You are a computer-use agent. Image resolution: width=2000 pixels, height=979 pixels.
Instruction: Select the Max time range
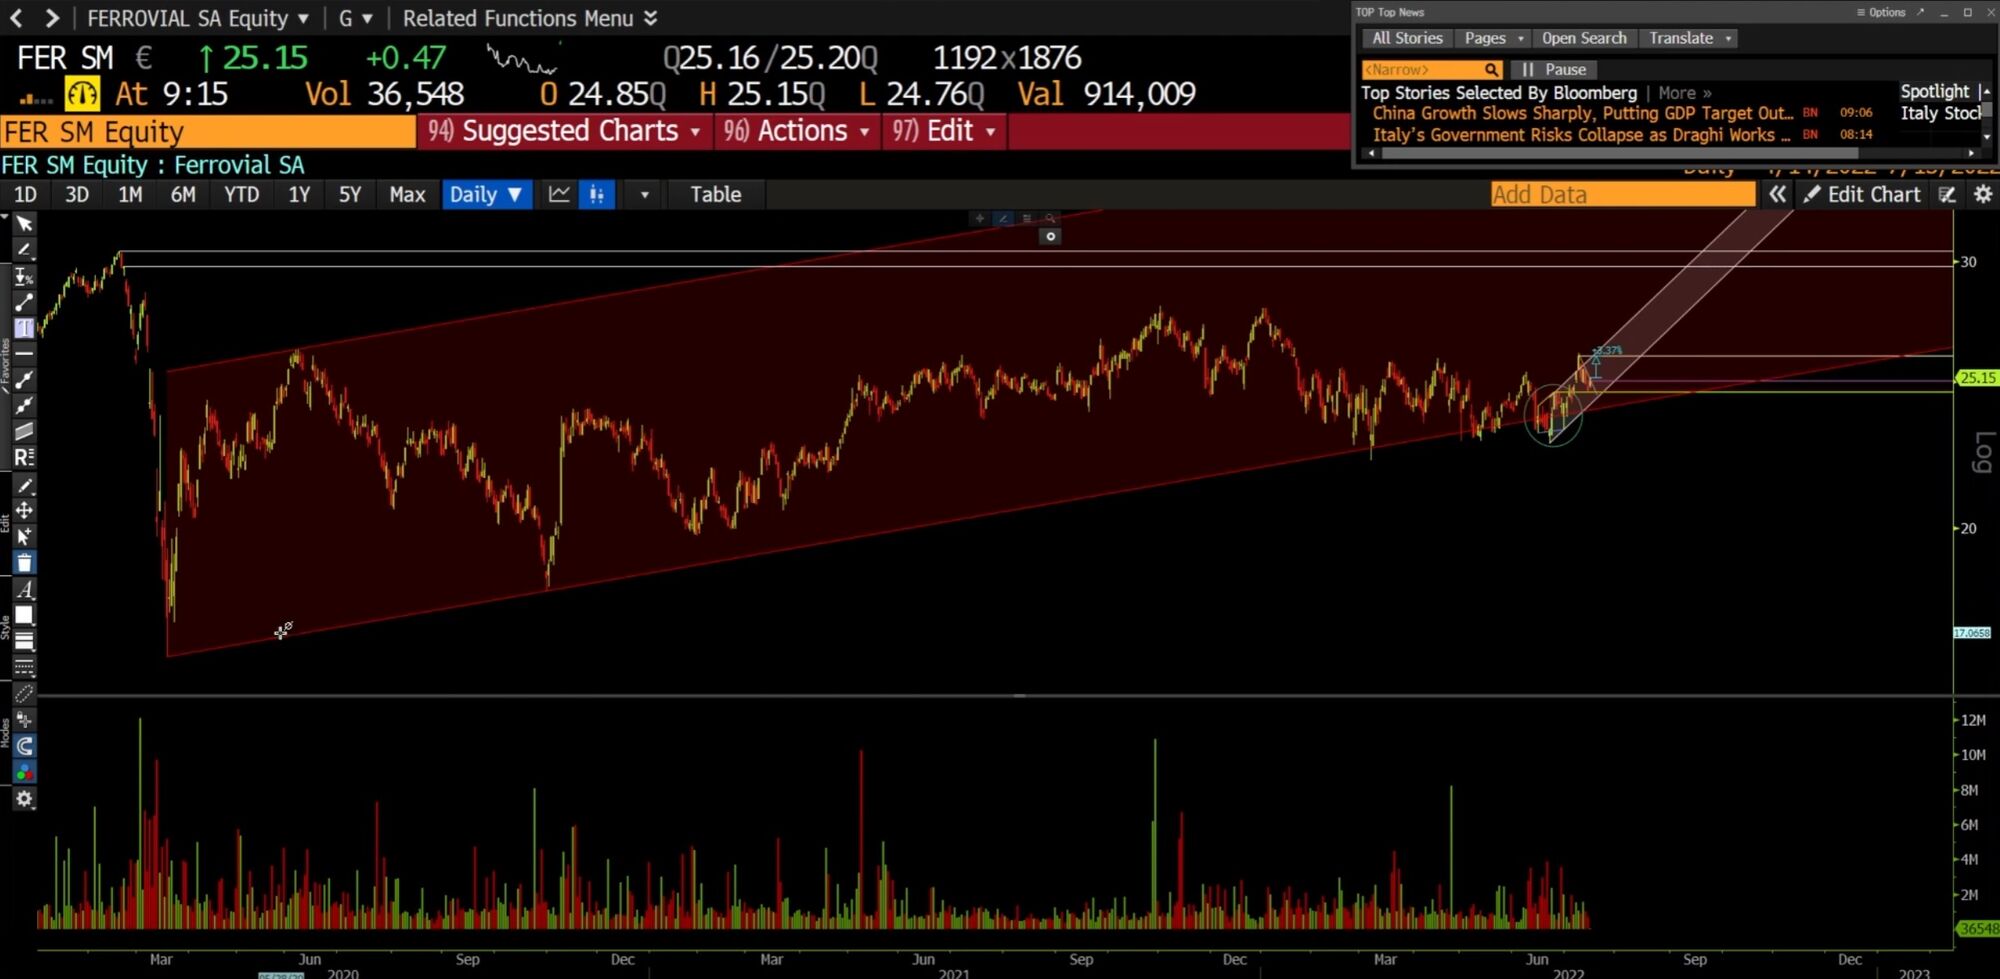tap(407, 194)
